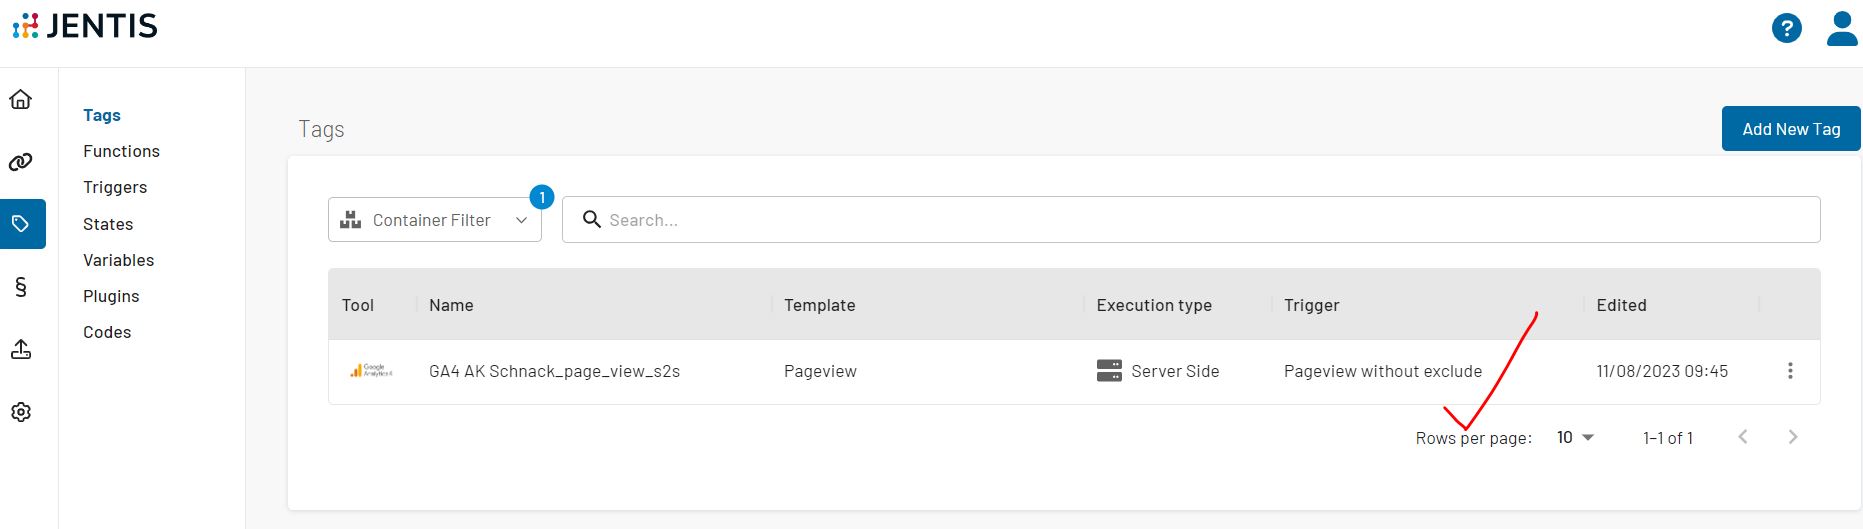1863x529 pixels.
Task: Open the GA4 AK Schnack_page_view_s2s tag
Action: point(554,371)
